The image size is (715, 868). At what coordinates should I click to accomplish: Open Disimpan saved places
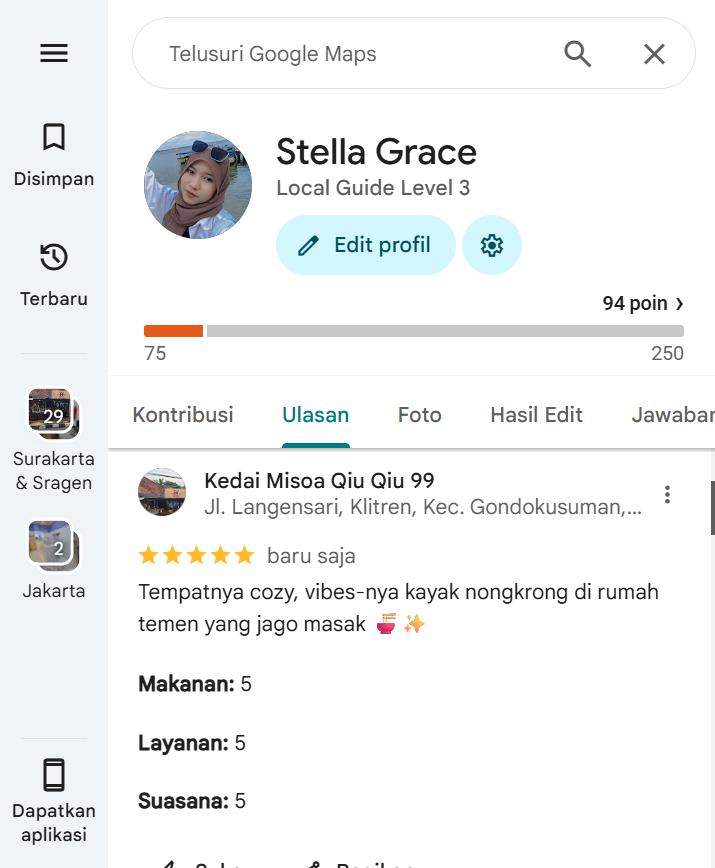(54, 155)
